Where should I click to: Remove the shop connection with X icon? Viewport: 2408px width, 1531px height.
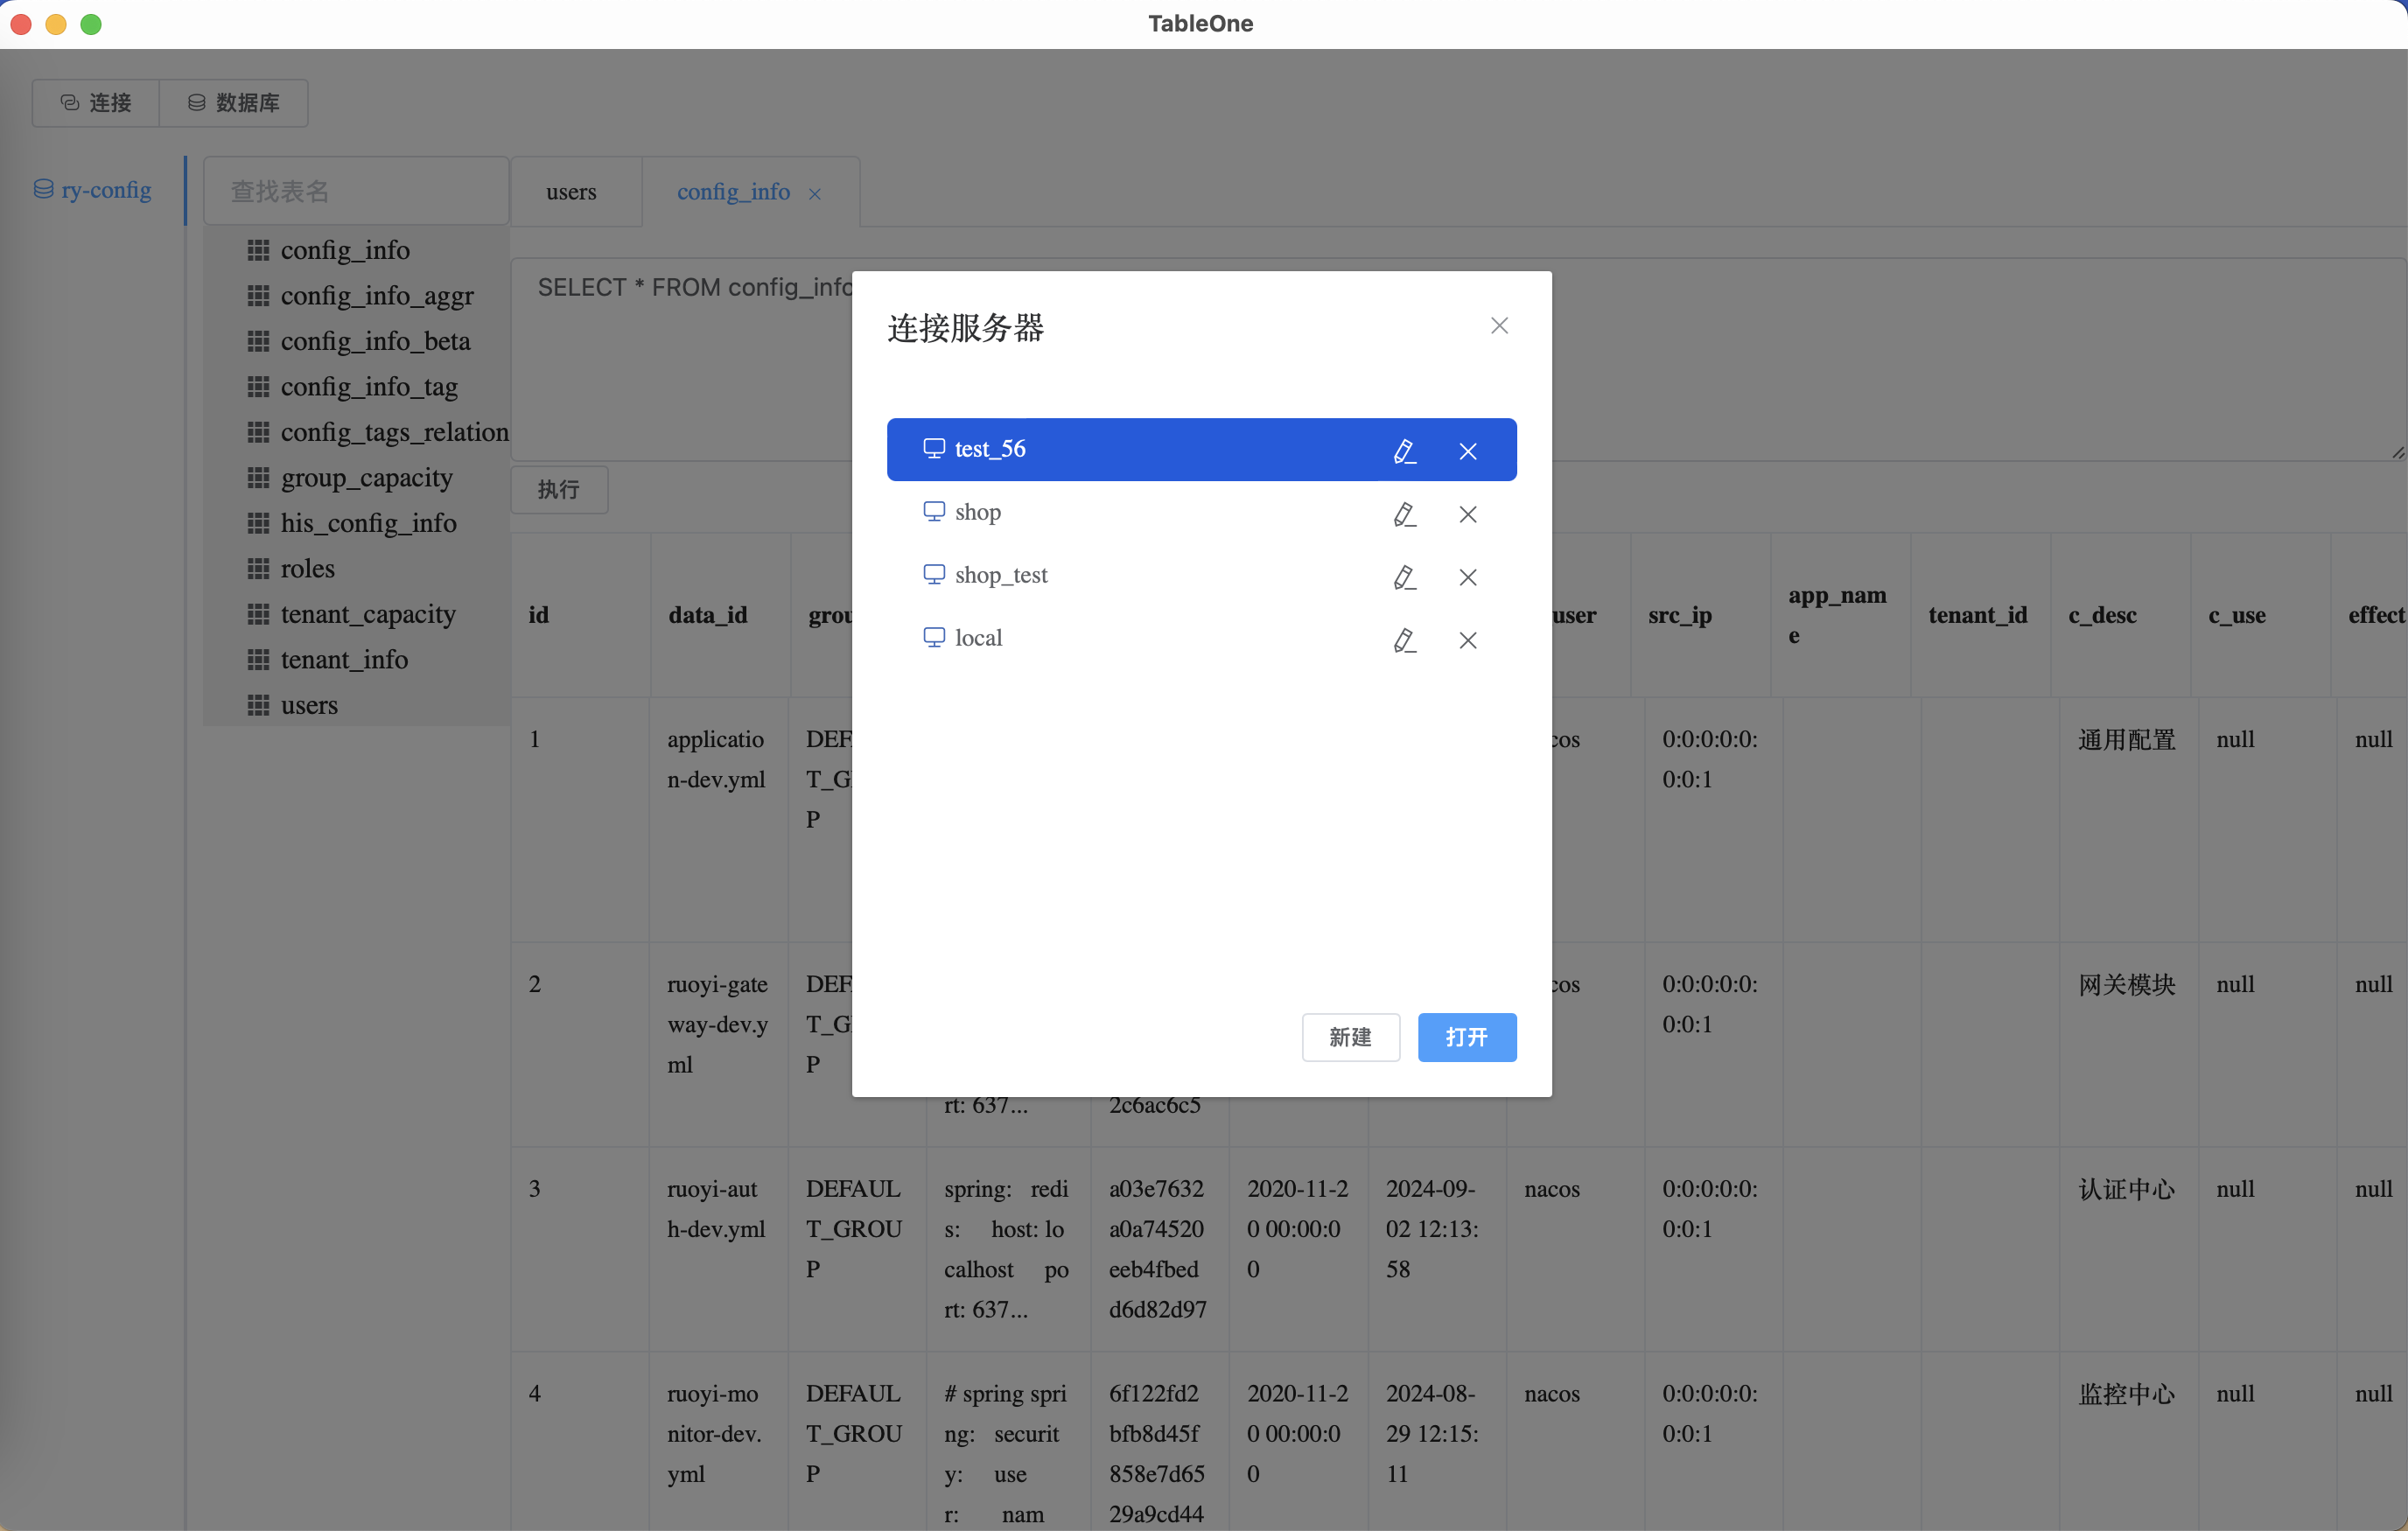point(1467,514)
